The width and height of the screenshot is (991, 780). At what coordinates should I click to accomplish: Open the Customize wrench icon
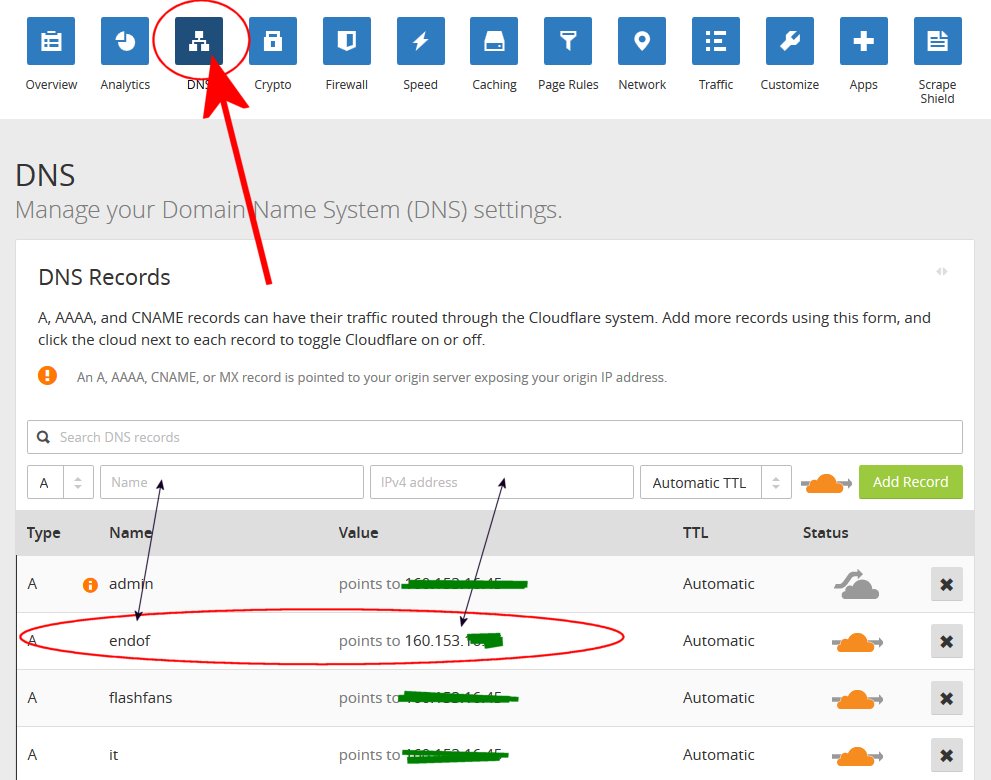coord(789,41)
